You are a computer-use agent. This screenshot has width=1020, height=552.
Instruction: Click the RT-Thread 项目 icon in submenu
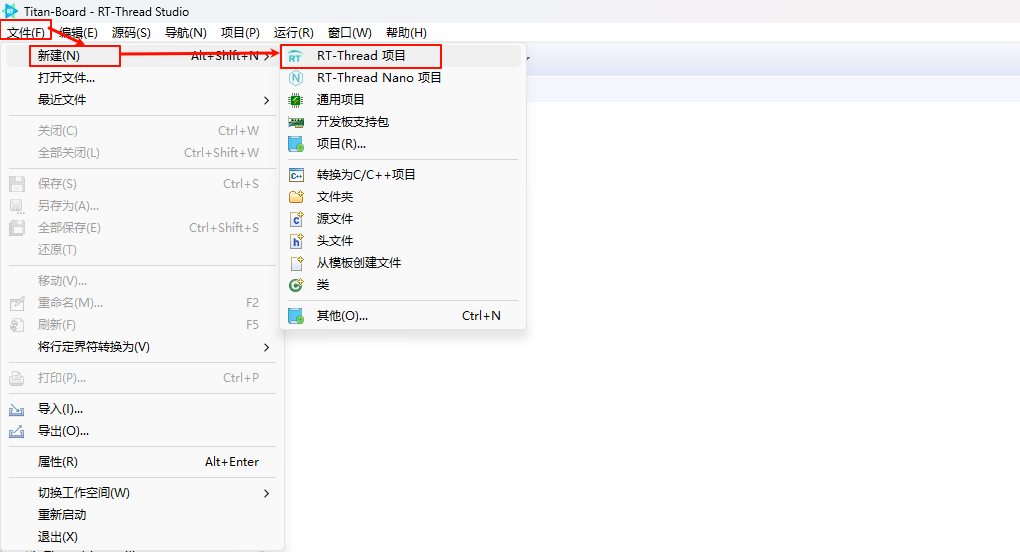point(295,56)
